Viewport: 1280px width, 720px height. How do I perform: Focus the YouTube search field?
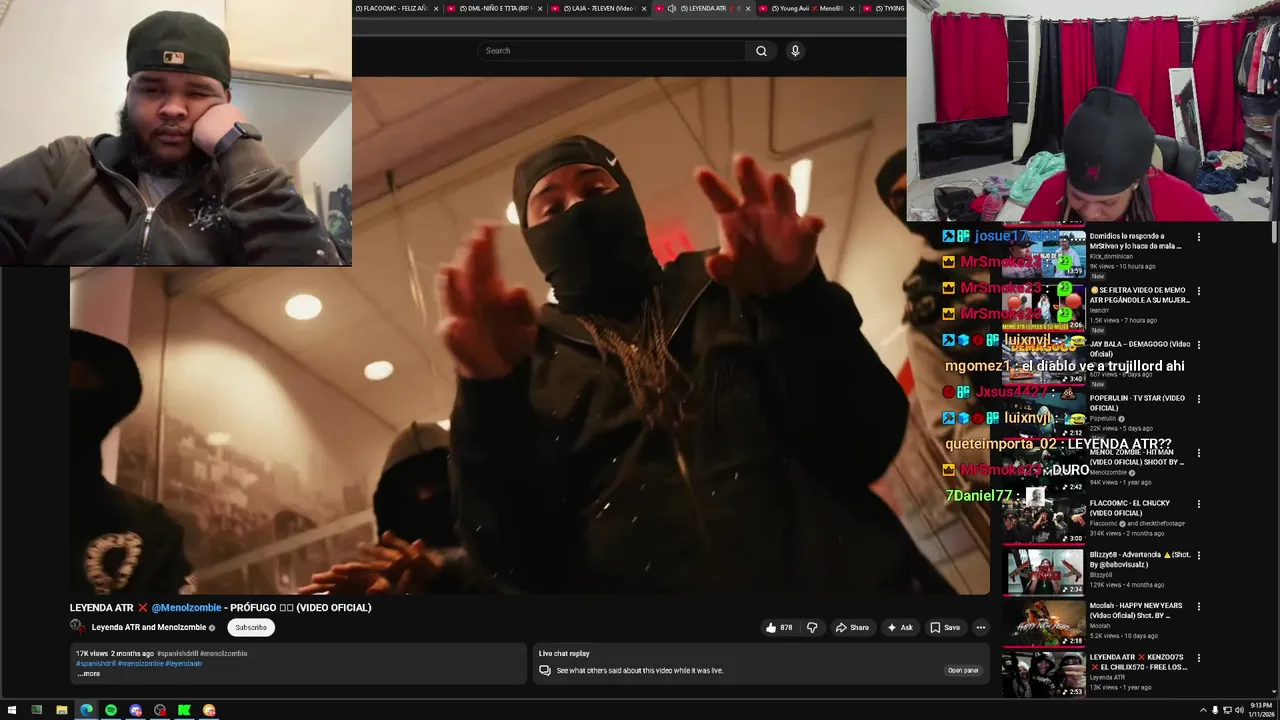click(x=612, y=51)
